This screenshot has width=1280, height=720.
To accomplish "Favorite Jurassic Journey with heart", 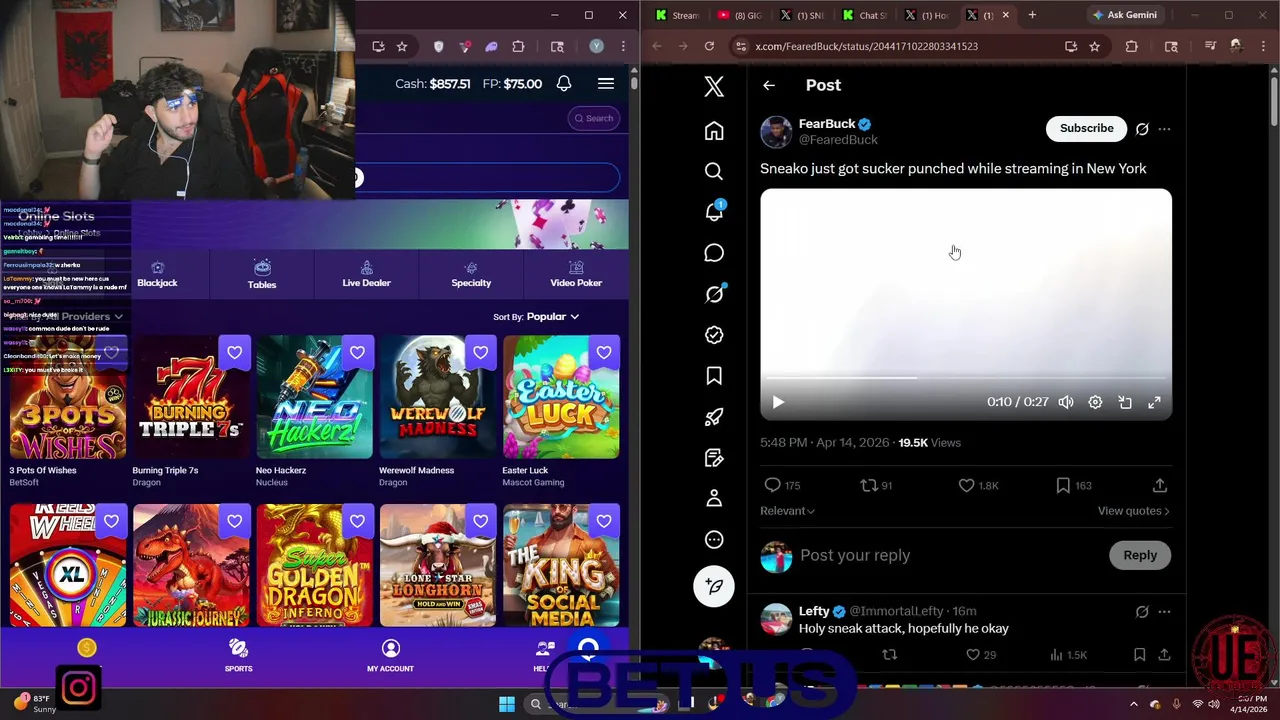I will tap(234, 521).
